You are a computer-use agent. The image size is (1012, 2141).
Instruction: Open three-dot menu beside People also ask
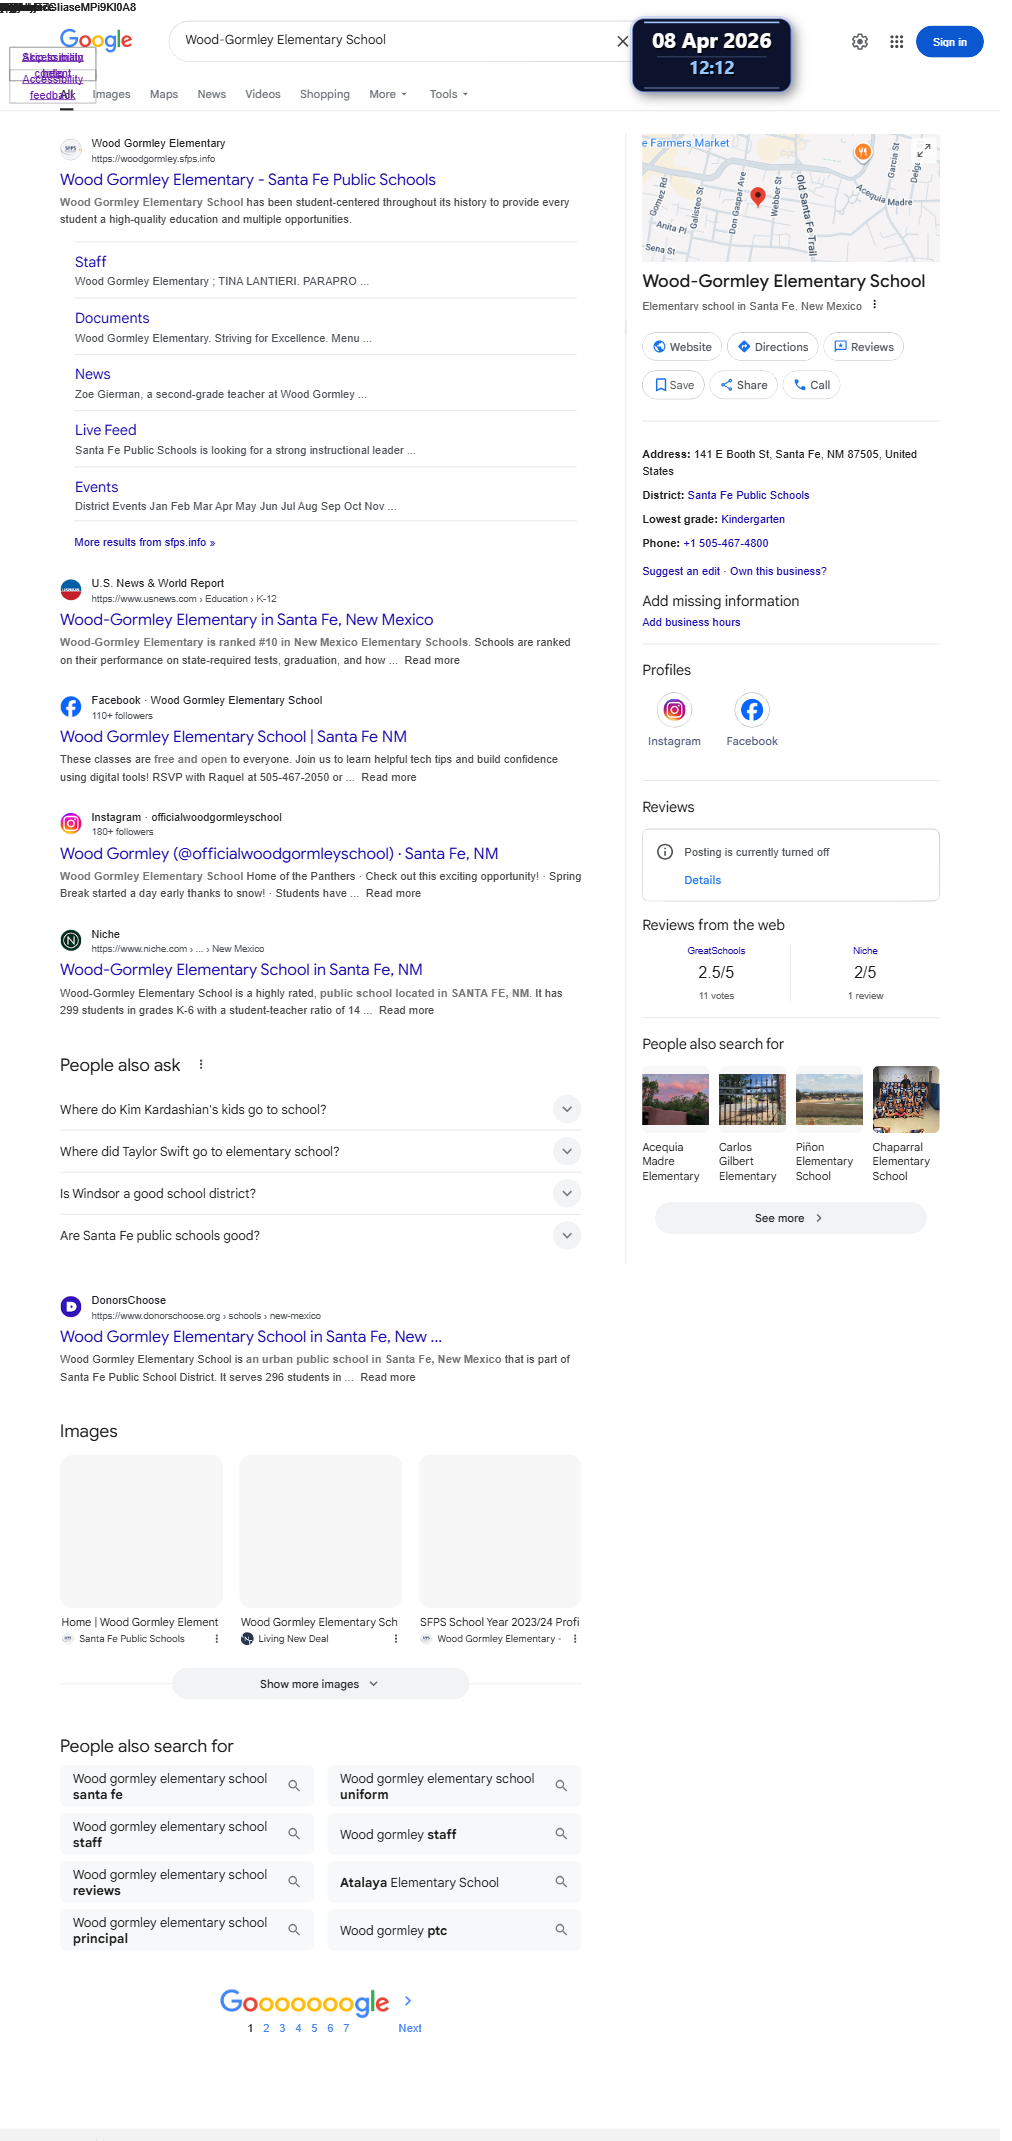[x=201, y=1065]
